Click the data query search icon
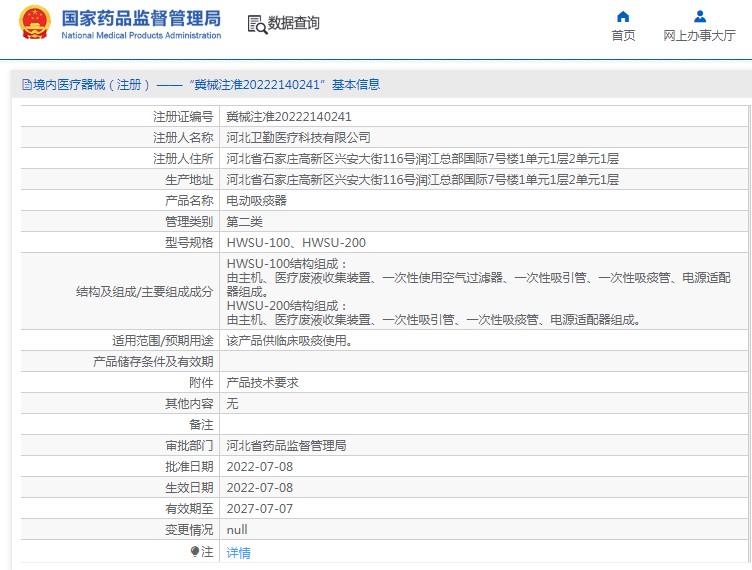752x570 pixels. 257,24
